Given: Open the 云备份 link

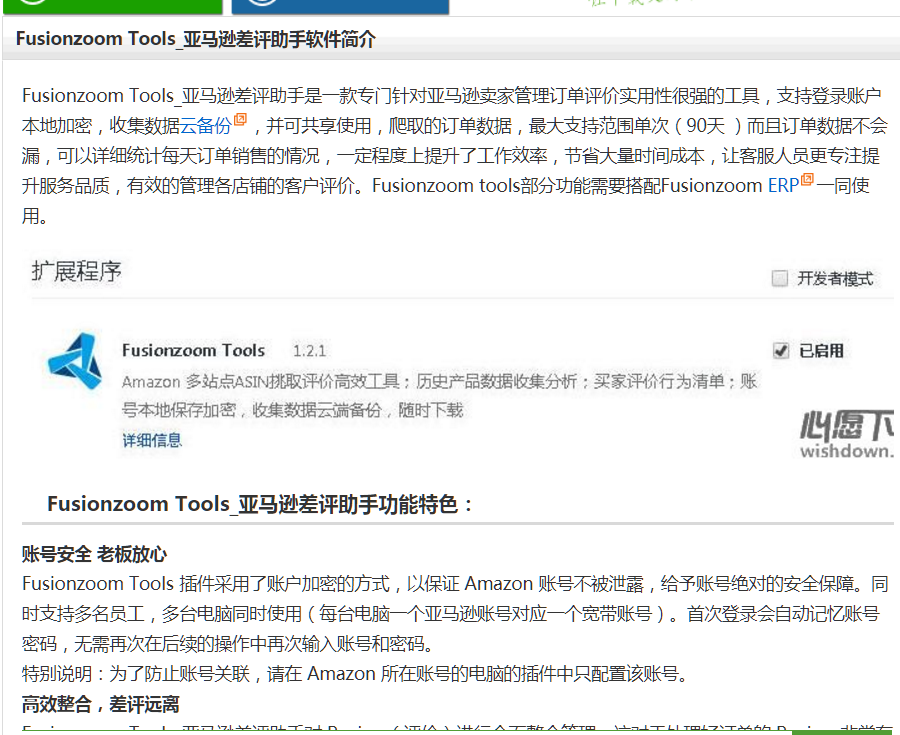Looking at the screenshot, I should [205, 126].
